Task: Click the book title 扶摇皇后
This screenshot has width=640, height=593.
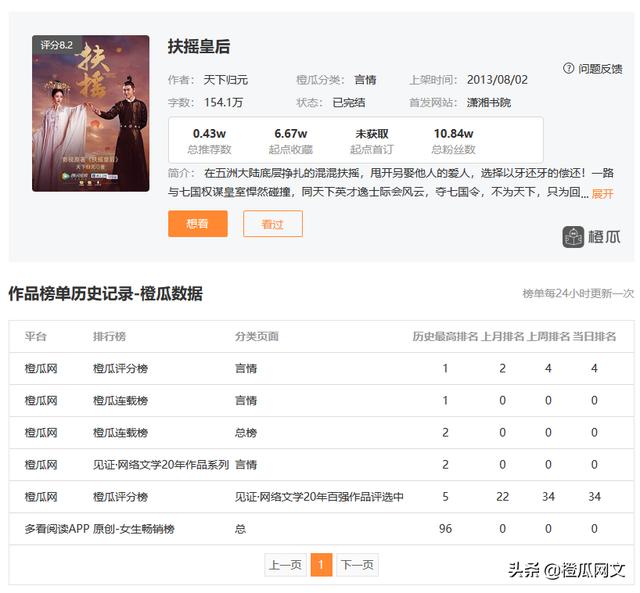Action: [199, 46]
